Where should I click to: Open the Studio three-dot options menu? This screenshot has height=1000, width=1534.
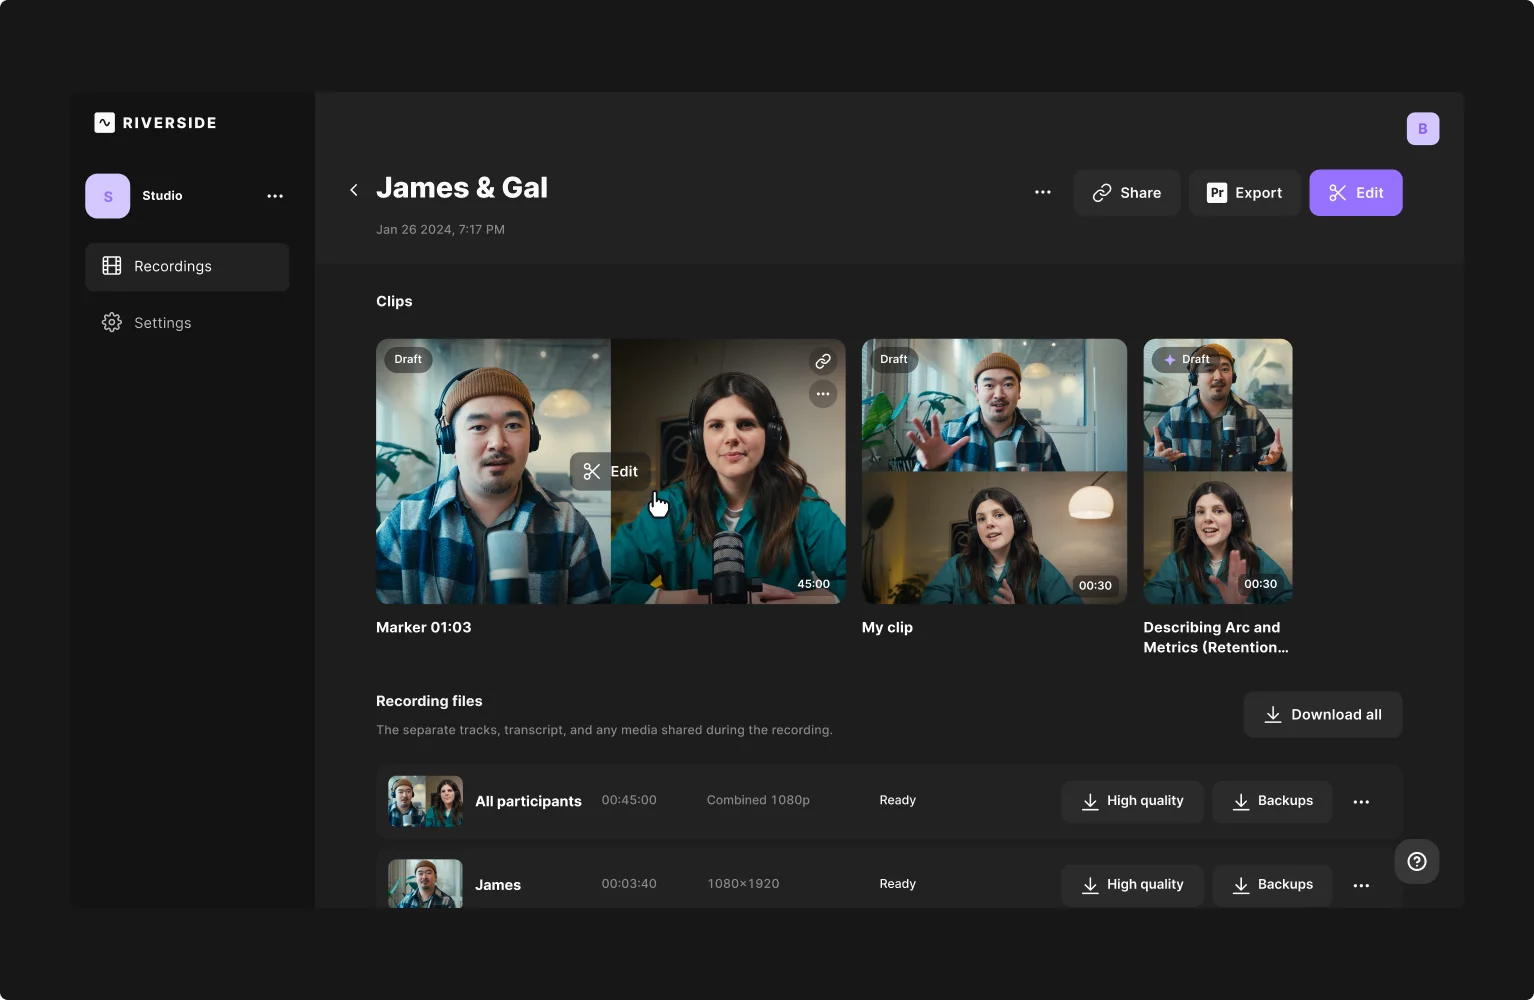coord(275,196)
